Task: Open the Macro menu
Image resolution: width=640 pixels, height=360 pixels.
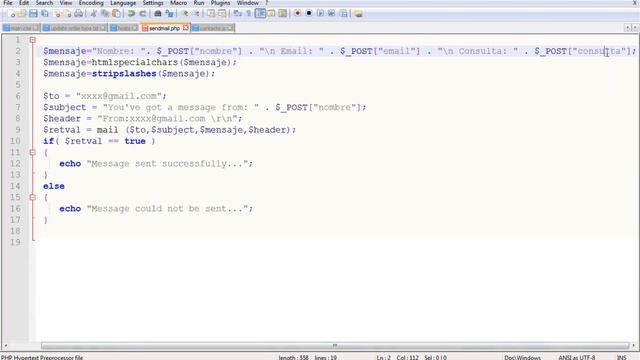Action: [178, 3]
